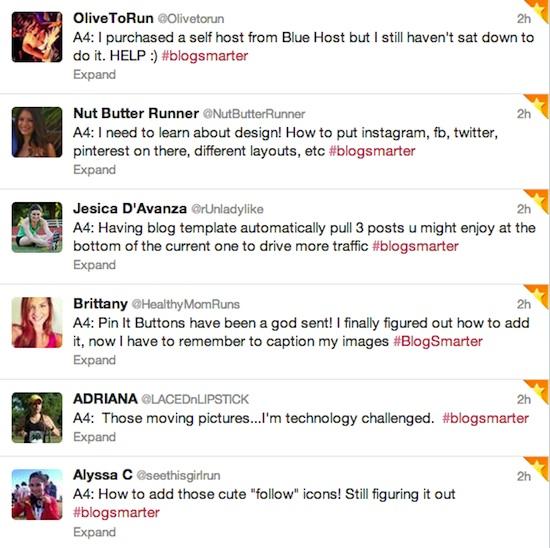The width and height of the screenshot is (550, 548).
Task: Click the favorite star on Alyssa C's tweet
Action: 539,467
